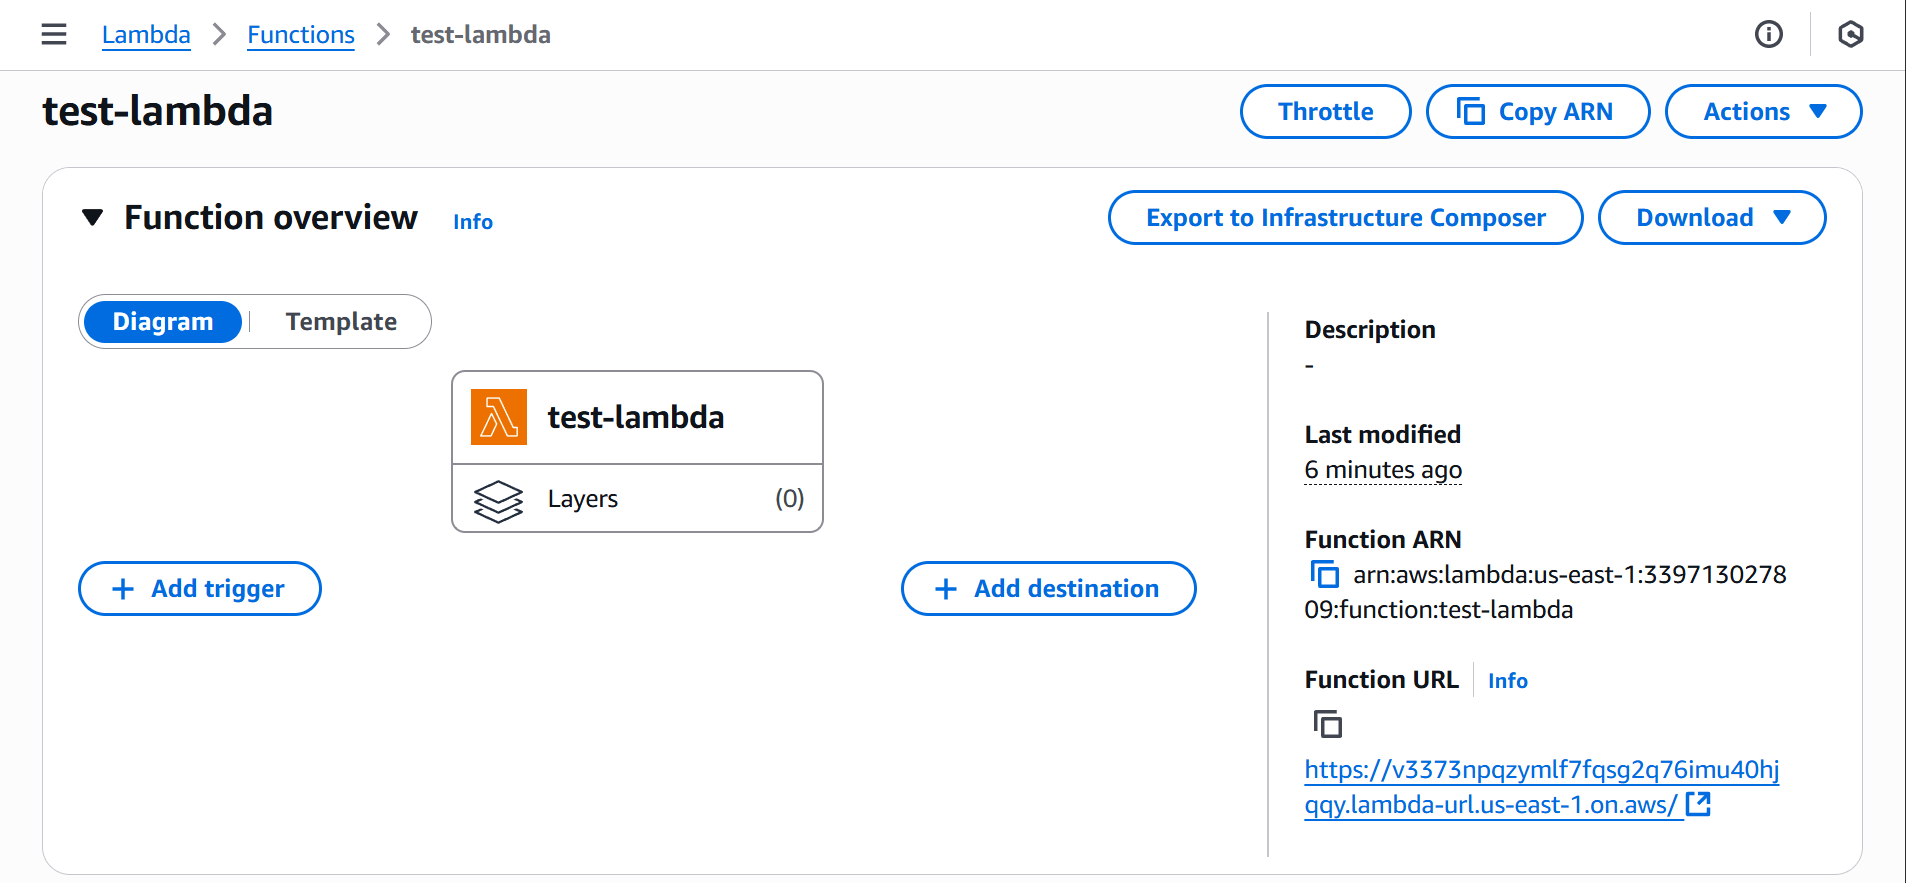Screen dimensions: 1906x883
Task: Click external link icon beside Function URL
Action: click(x=1698, y=804)
